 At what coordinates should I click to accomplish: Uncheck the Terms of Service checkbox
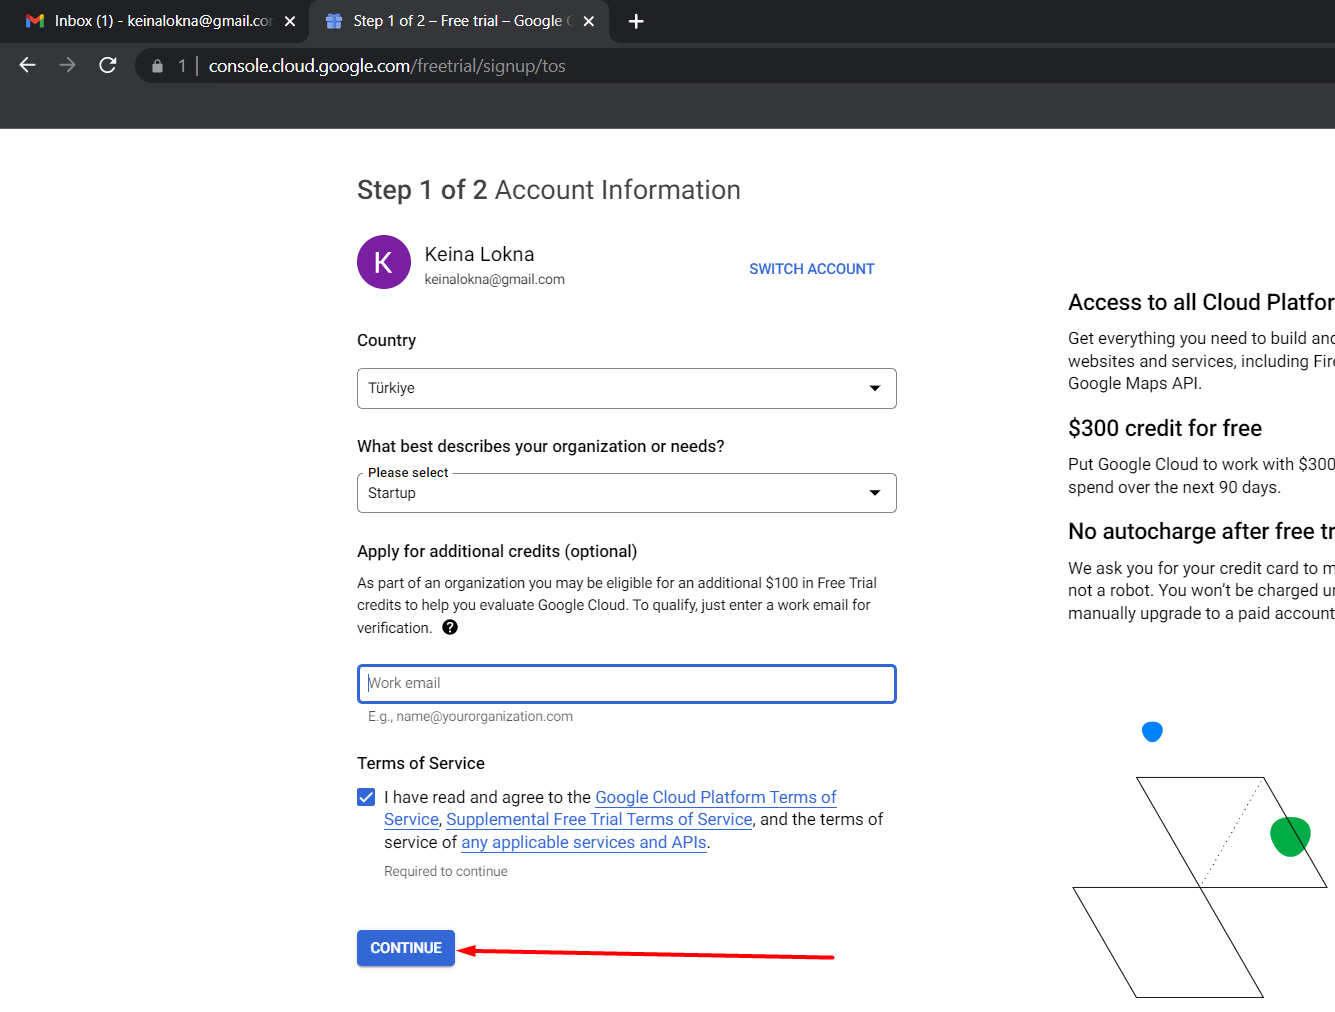(366, 797)
